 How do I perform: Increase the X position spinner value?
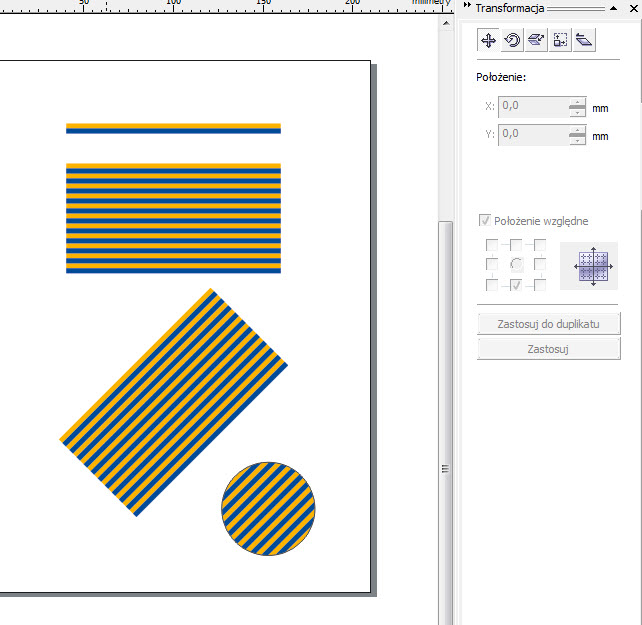point(576,102)
